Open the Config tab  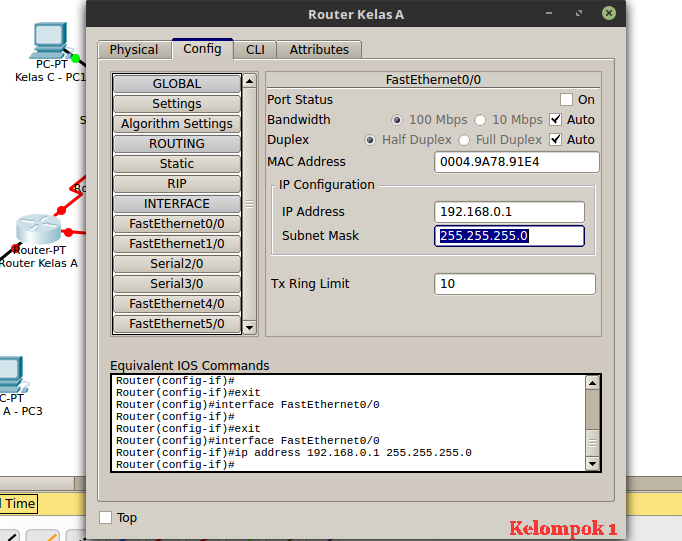202,49
